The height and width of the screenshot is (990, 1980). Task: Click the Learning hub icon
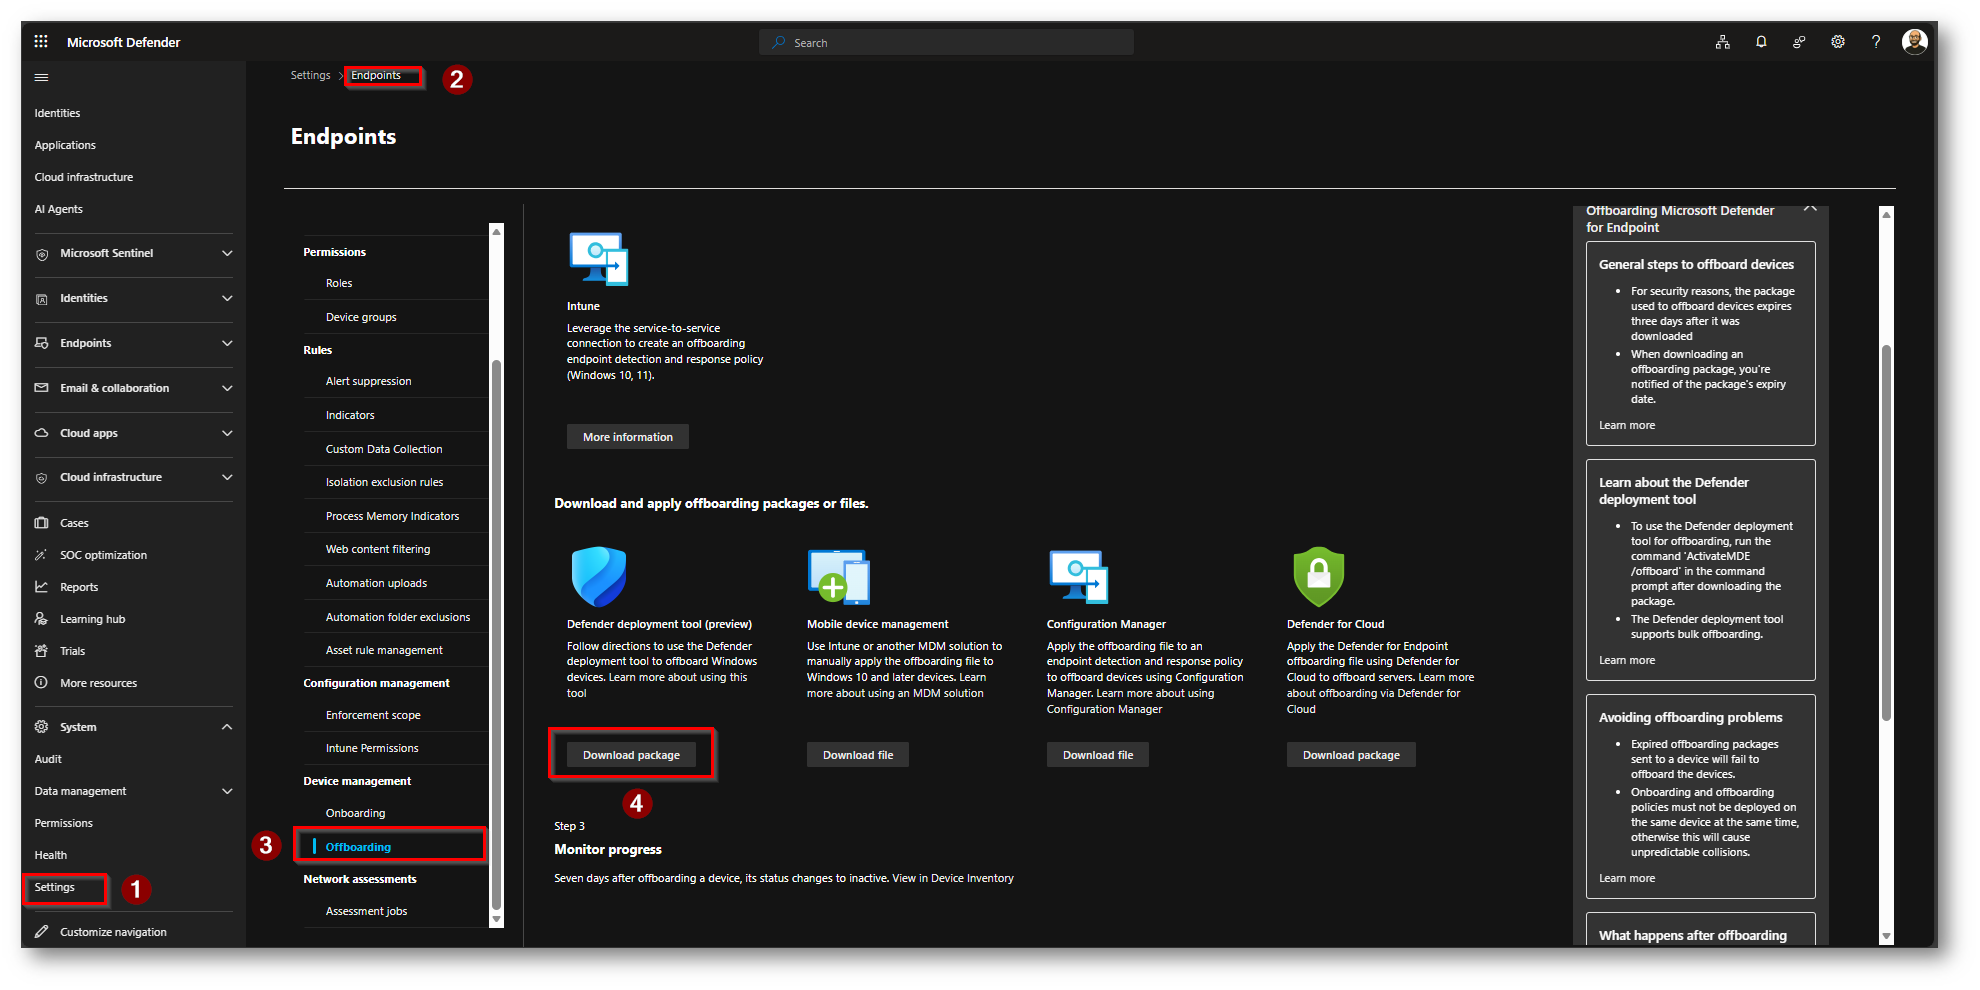42,619
